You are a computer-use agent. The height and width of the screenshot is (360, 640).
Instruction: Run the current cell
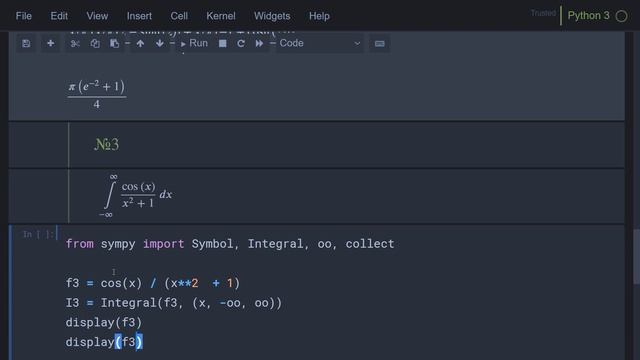[x=194, y=43]
